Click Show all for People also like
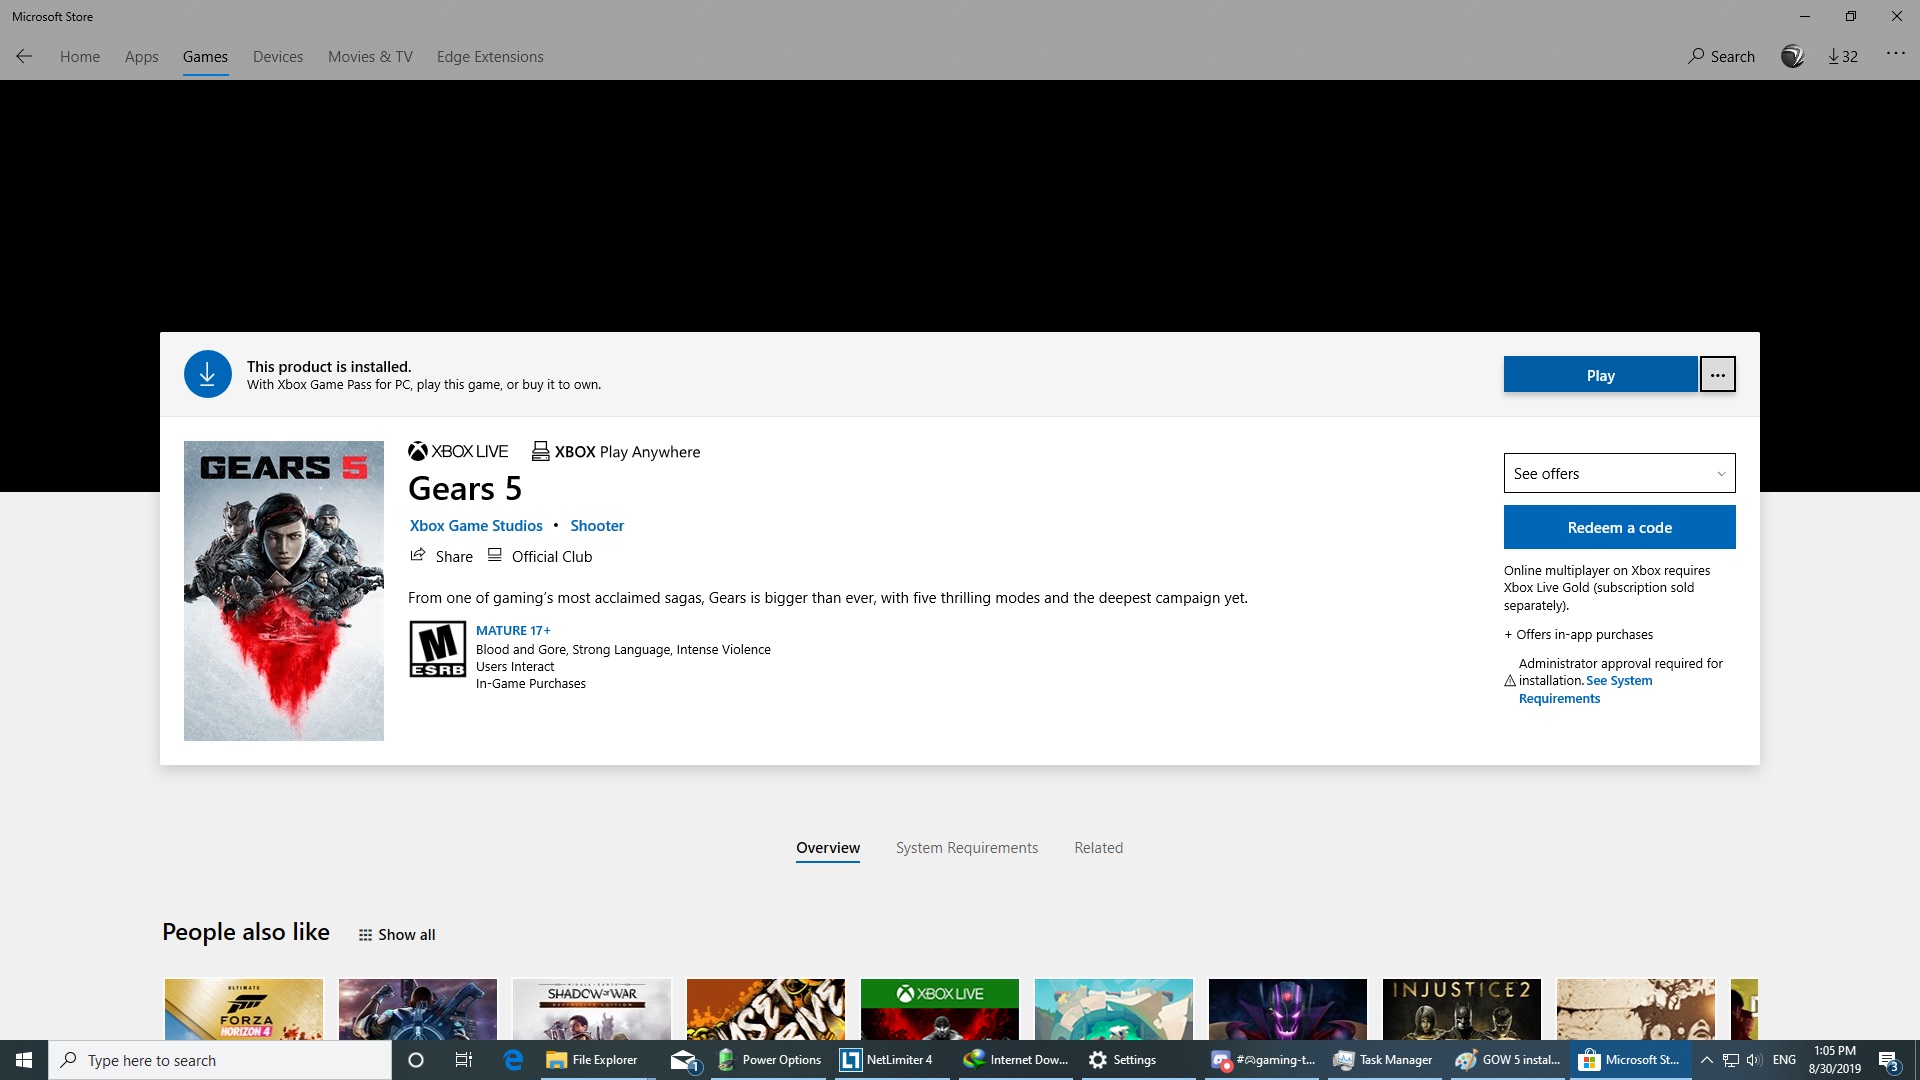This screenshot has height=1080, width=1920. click(397, 934)
